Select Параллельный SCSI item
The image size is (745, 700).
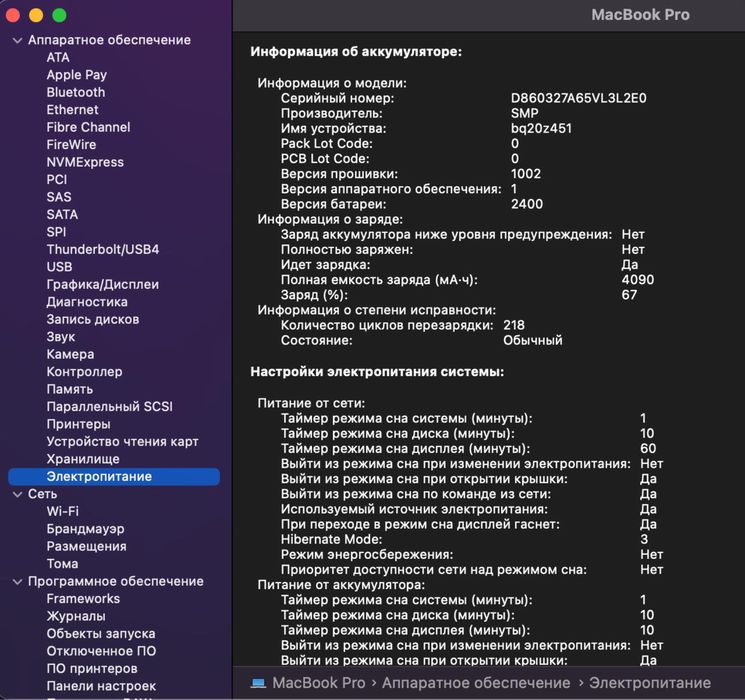click(x=110, y=407)
